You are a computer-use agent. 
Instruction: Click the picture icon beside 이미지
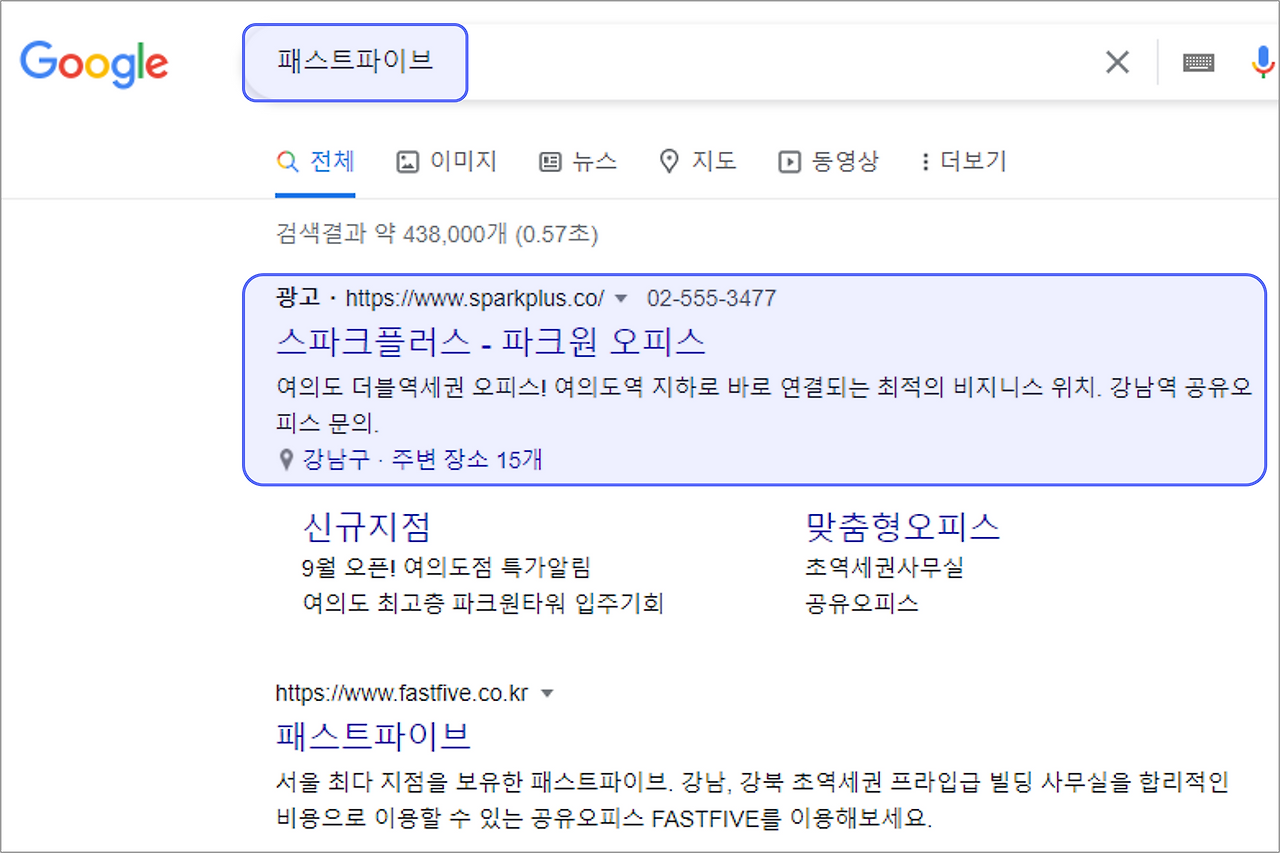[x=406, y=160]
